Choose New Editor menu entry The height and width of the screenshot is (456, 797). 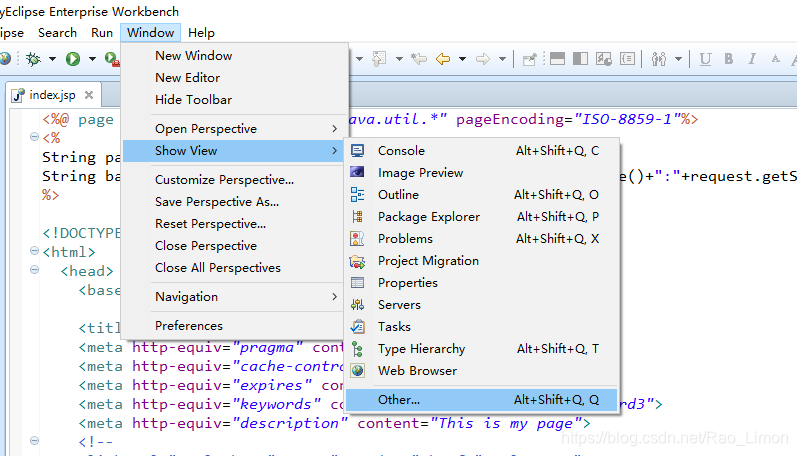[234, 77]
